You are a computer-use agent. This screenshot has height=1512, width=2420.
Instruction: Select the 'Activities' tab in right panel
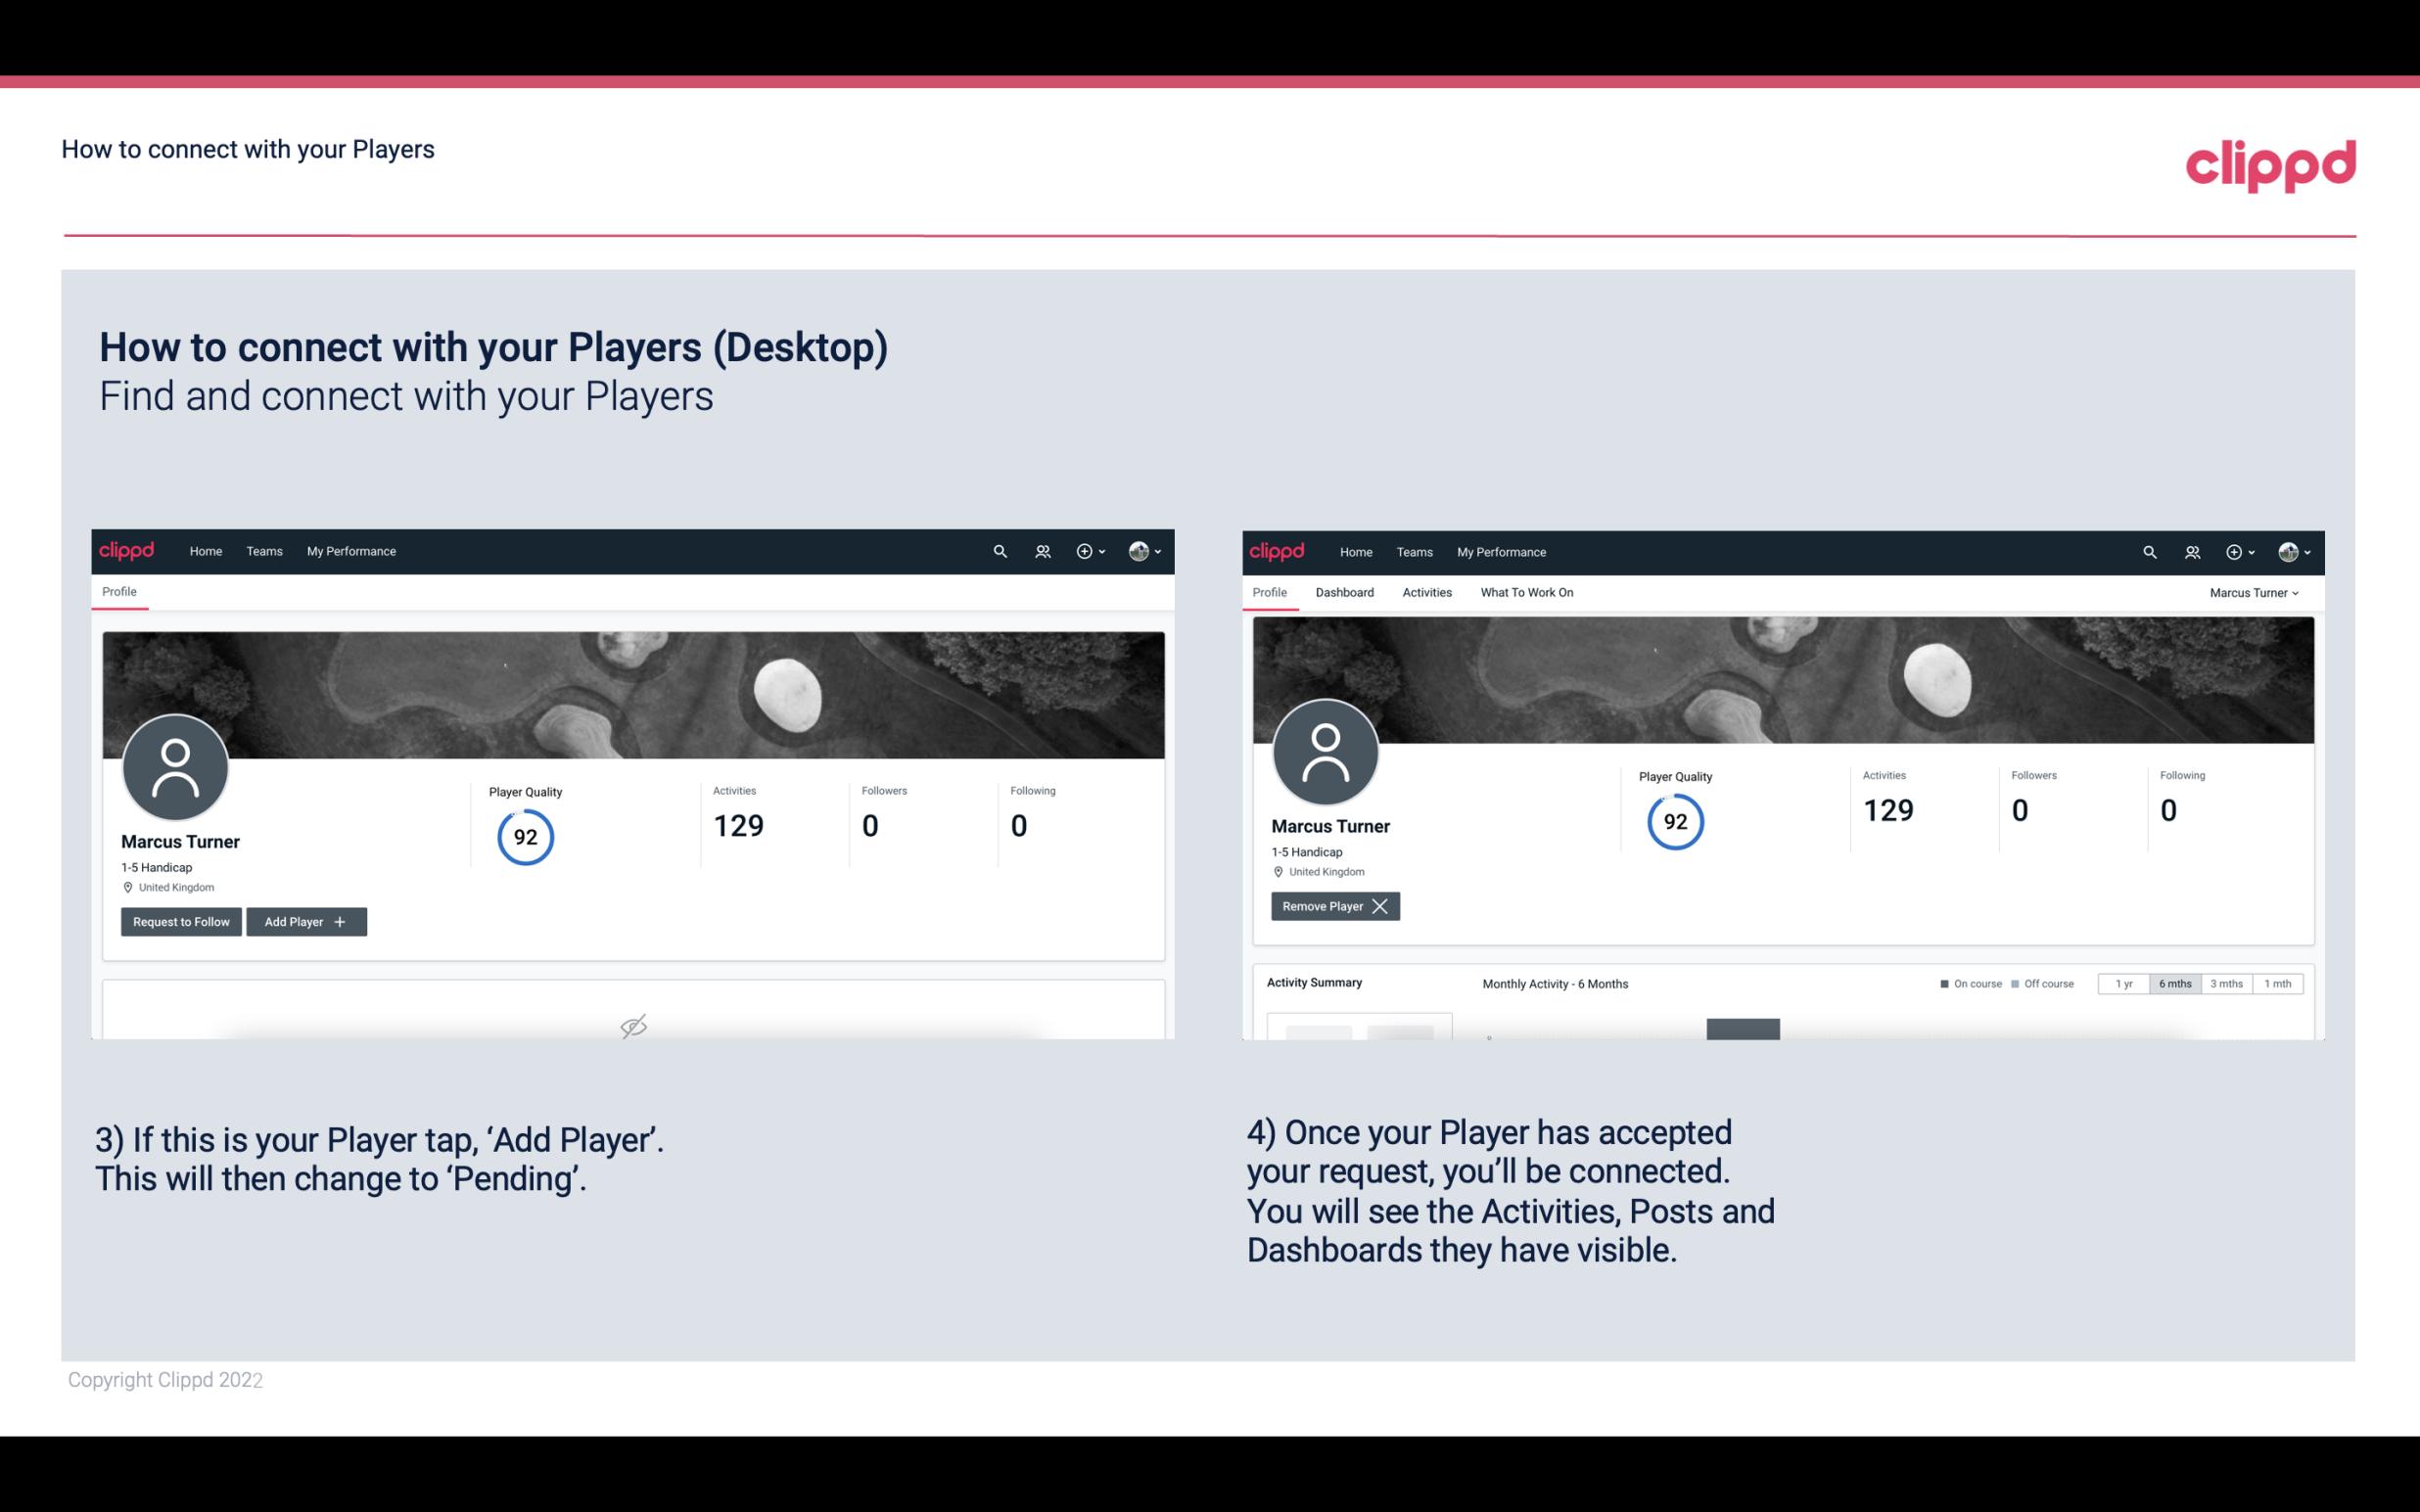tap(1427, 592)
